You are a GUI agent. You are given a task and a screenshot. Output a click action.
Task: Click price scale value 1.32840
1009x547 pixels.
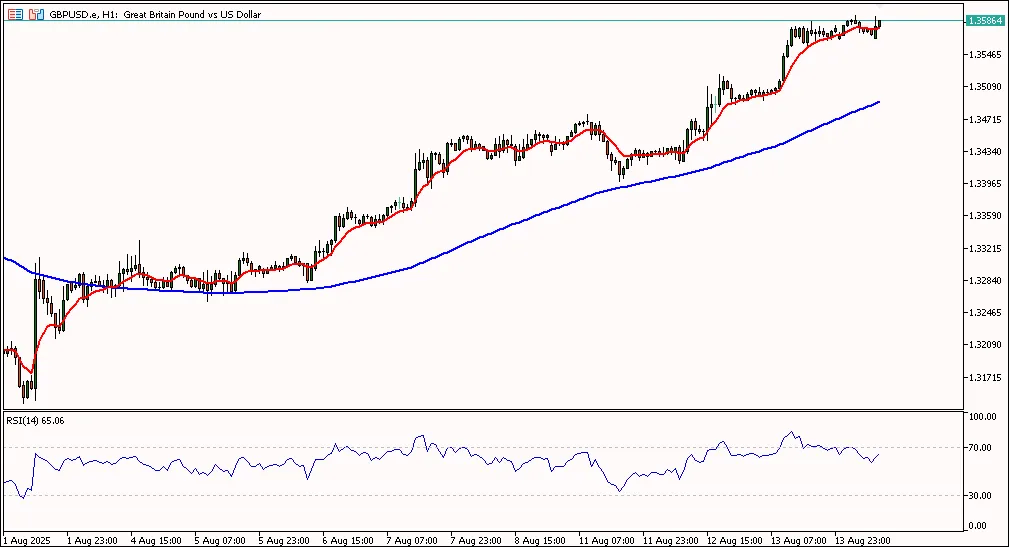coord(985,280)
